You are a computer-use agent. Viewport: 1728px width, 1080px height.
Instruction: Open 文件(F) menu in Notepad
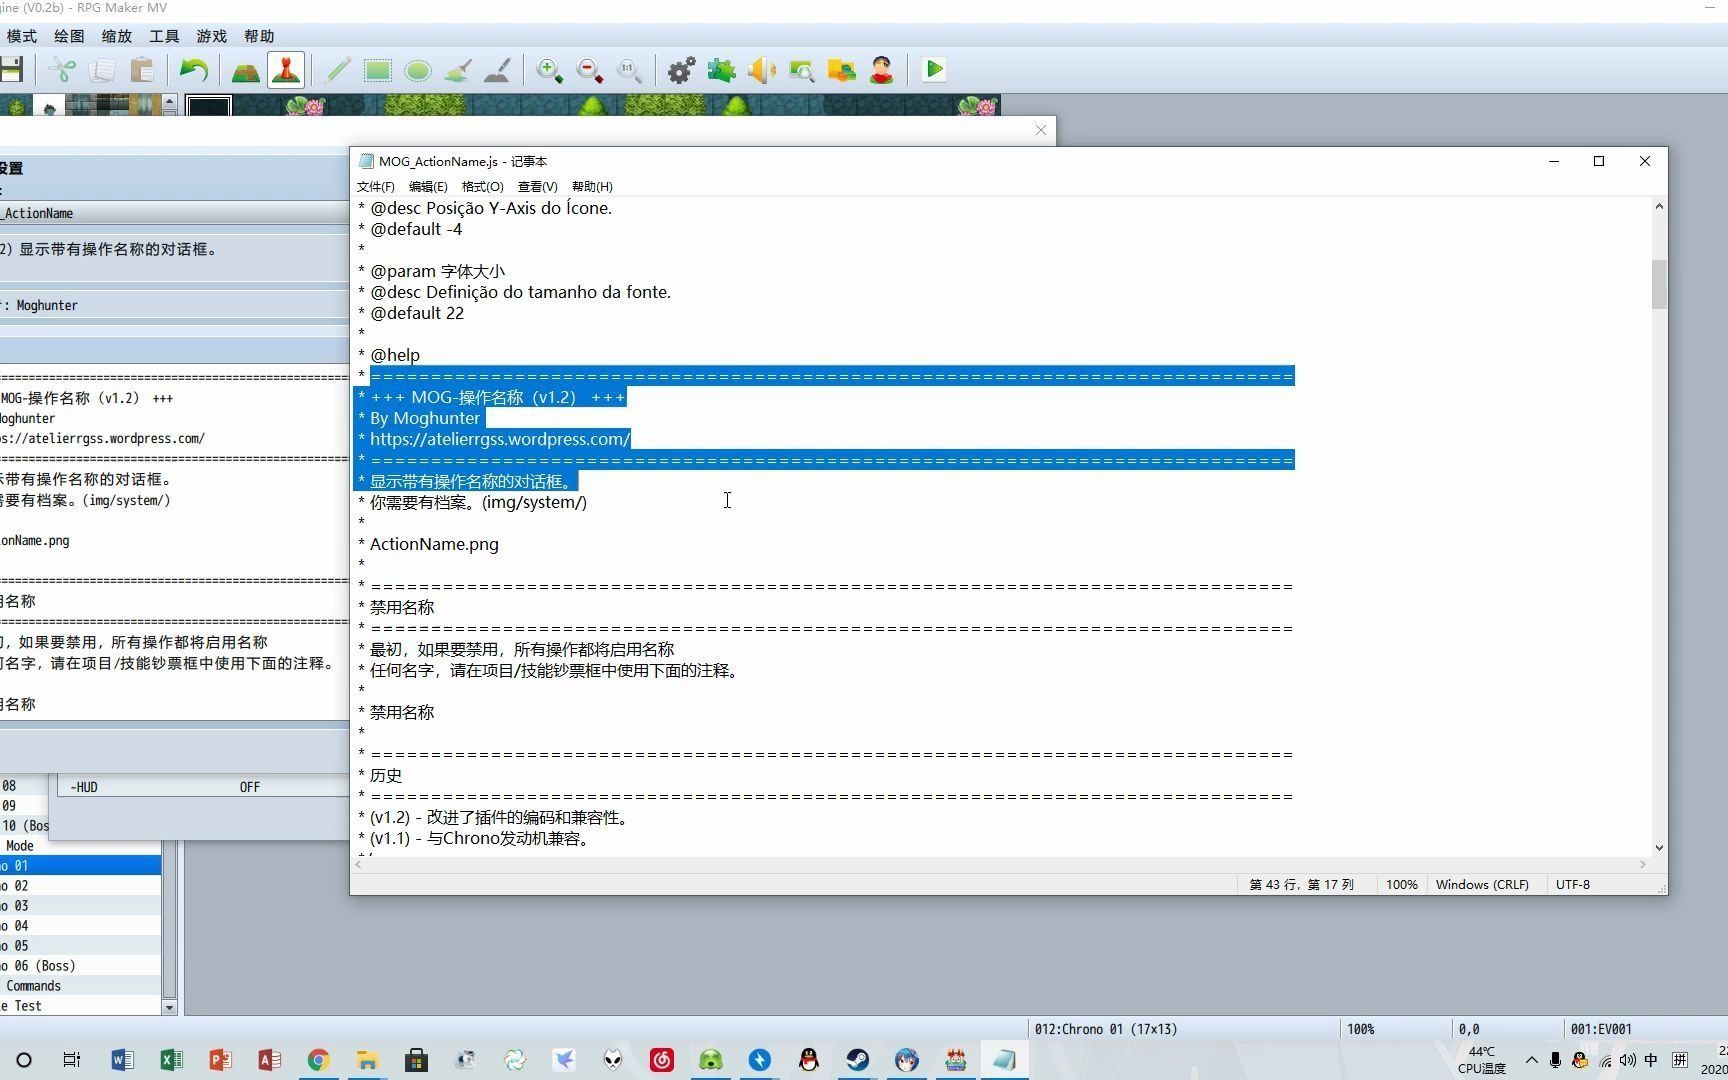pyautogui.click(x=376, y=187)
